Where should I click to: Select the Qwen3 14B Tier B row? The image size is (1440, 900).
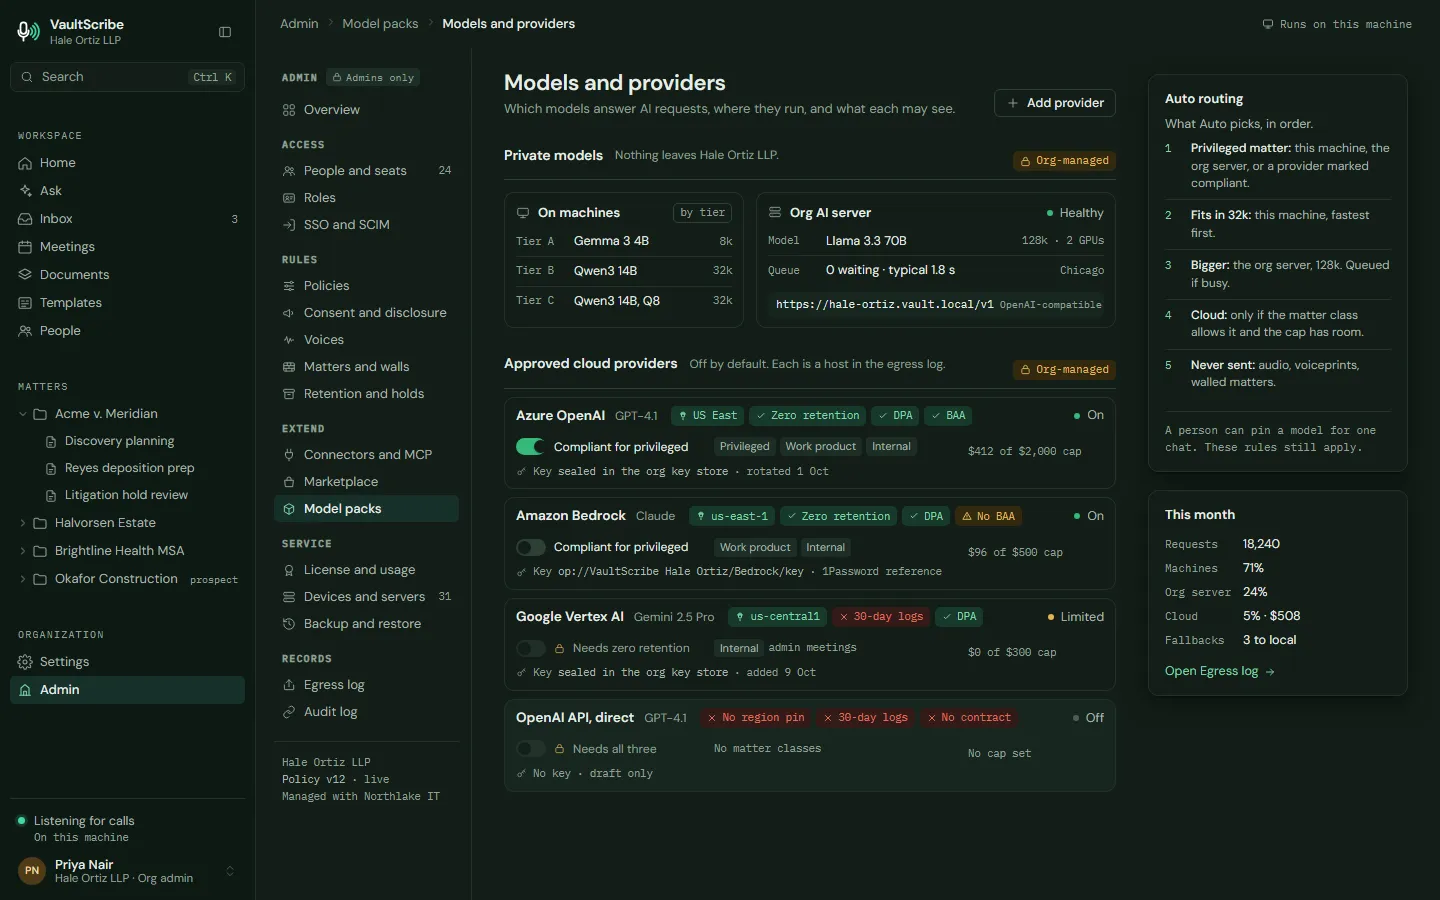point(624,271)
